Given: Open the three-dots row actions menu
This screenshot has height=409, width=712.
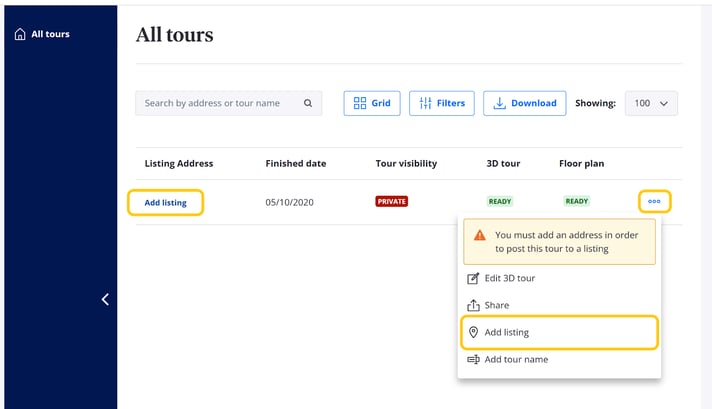Looking at the screenshot, I should click(x=654, y=201).
